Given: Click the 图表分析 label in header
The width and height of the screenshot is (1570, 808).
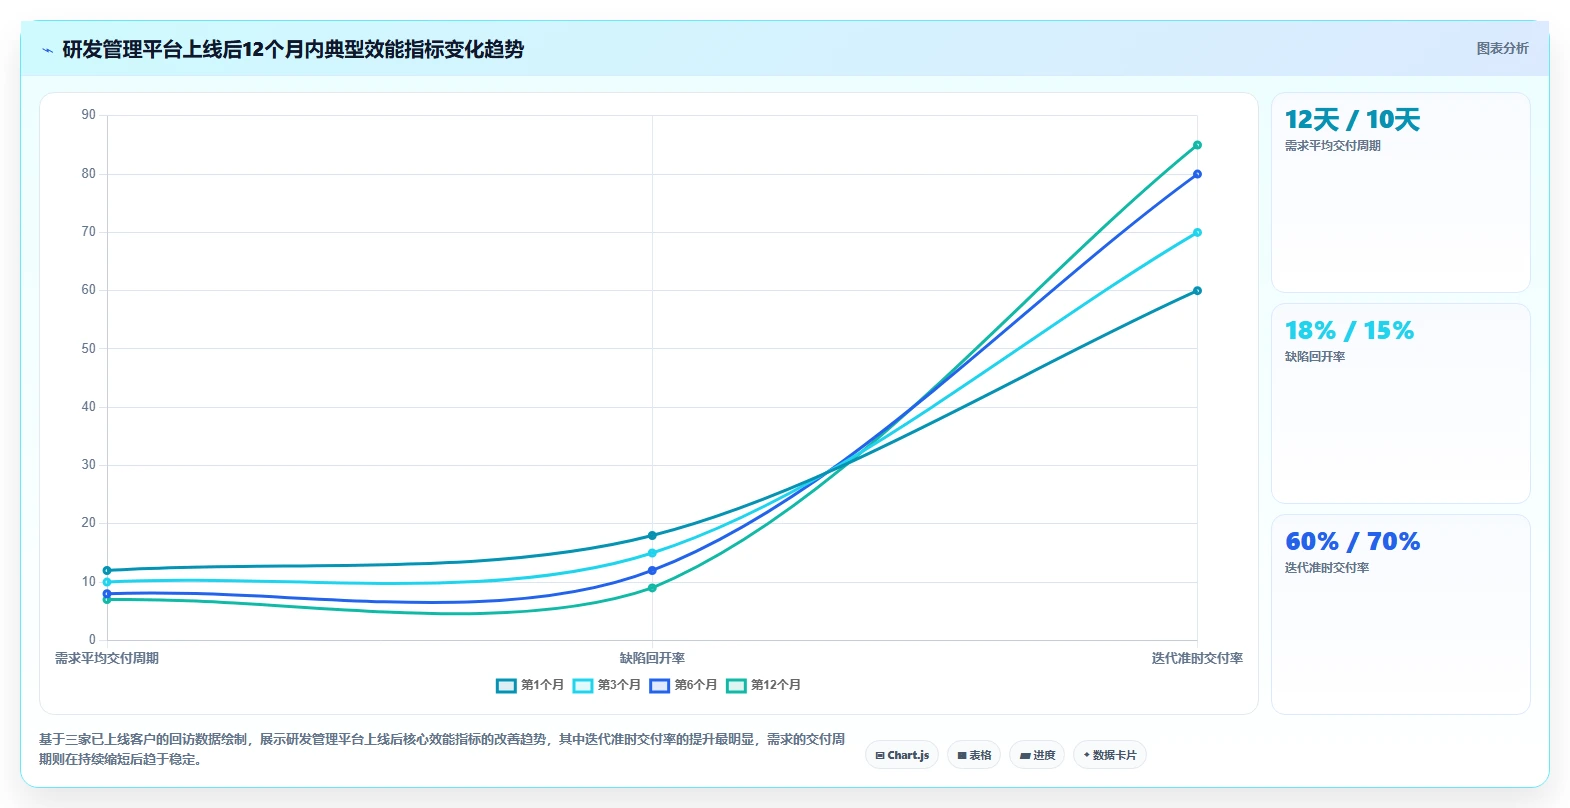Looking at the screenshot, I should point(1502,48).
